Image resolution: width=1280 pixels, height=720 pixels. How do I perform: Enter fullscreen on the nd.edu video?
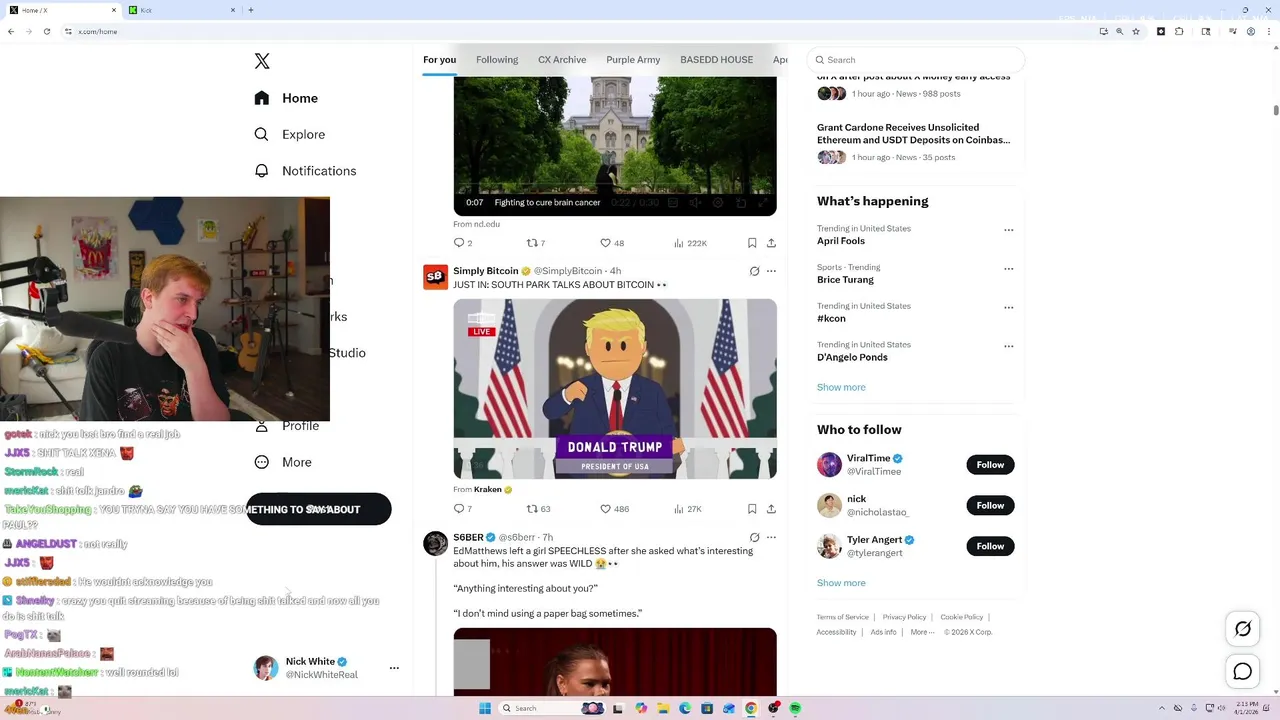tap(764, 203)
